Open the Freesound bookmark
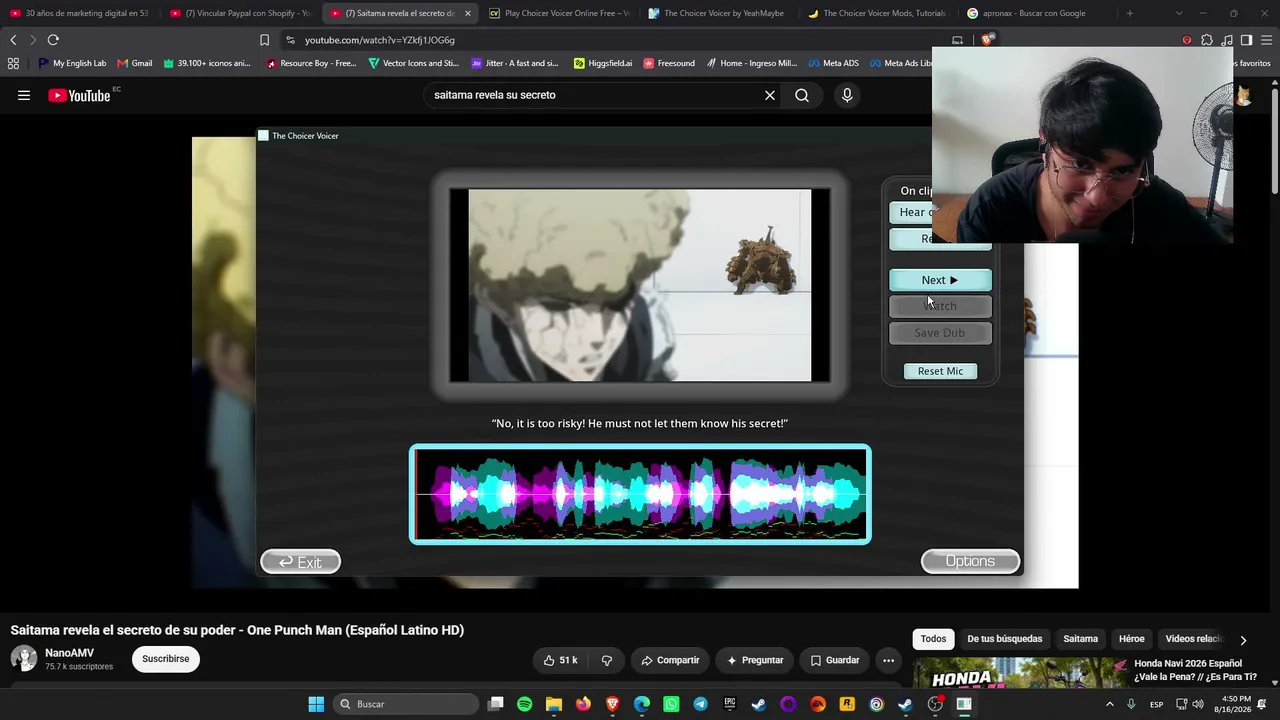 click(669, 63)
